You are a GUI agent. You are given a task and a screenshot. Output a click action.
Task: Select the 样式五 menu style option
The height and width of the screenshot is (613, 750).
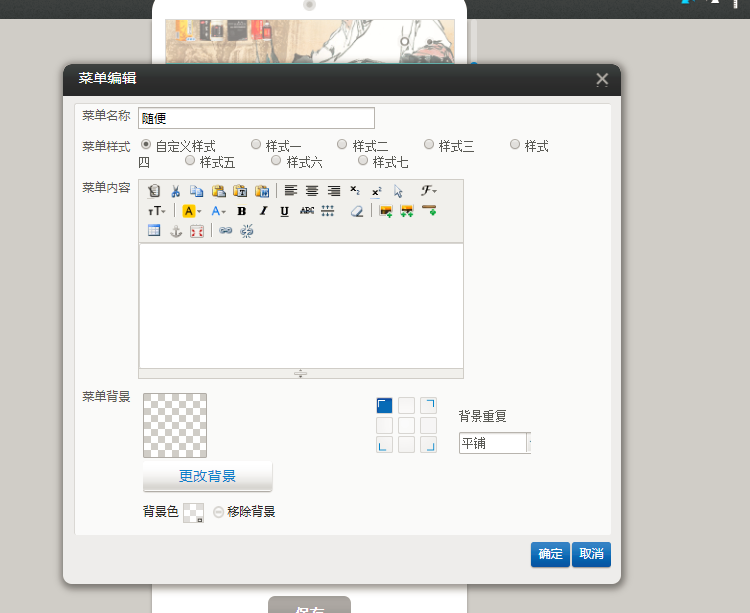[x=190, y=161]
